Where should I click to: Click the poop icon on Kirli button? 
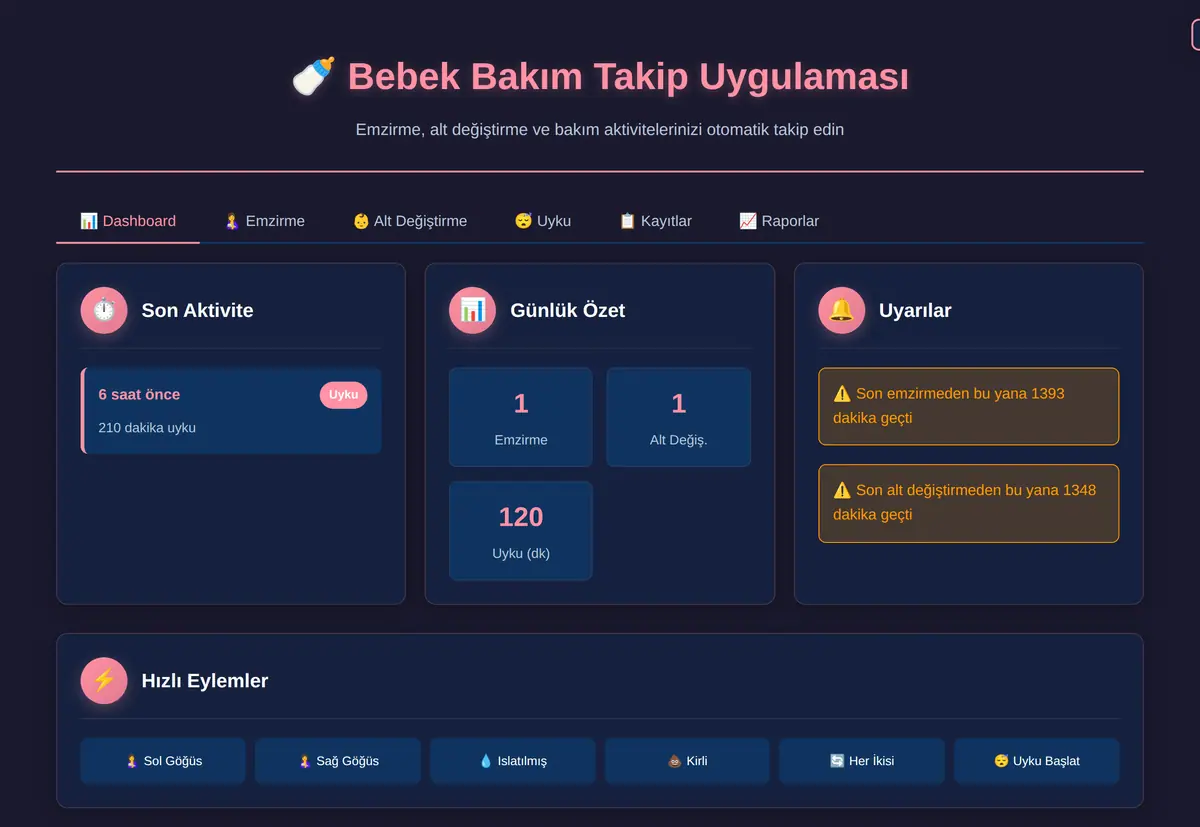point(674,761)
